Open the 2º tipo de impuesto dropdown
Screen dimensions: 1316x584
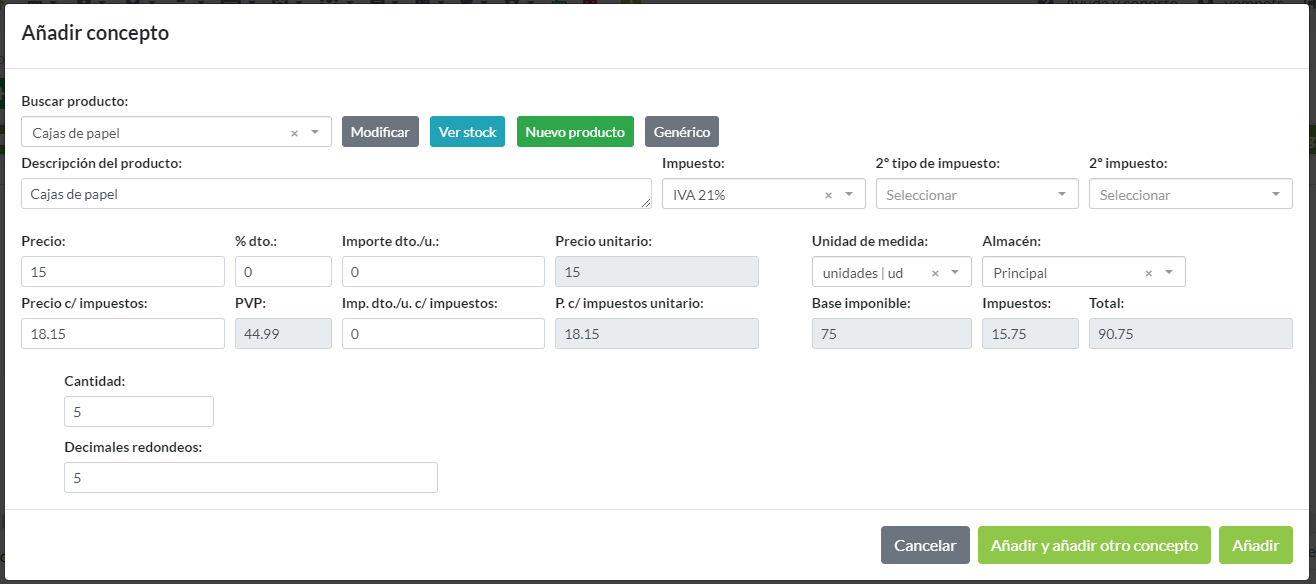point(1061,195)
